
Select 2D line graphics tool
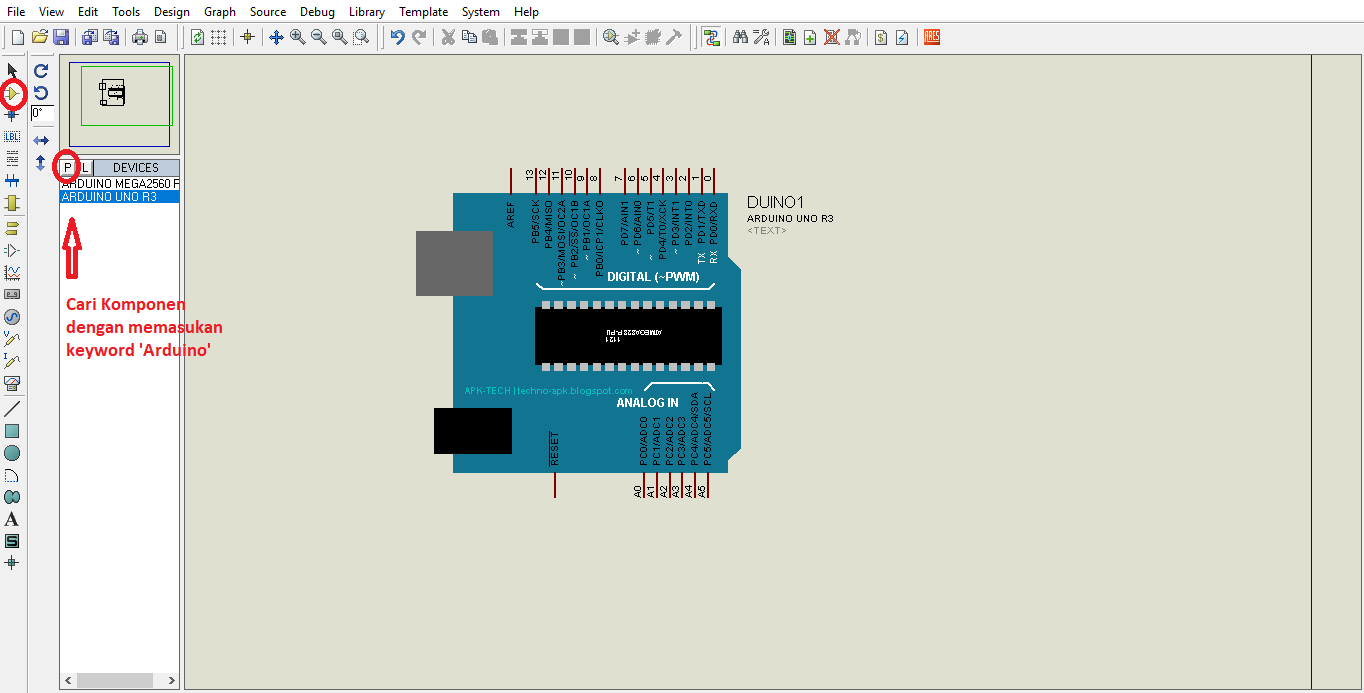coord(12,409)
